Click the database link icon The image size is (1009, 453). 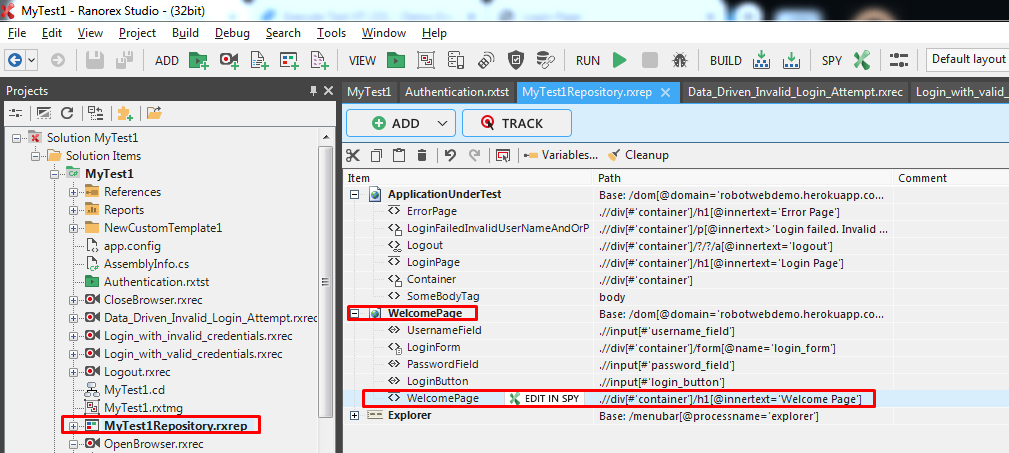coord(546,60)
